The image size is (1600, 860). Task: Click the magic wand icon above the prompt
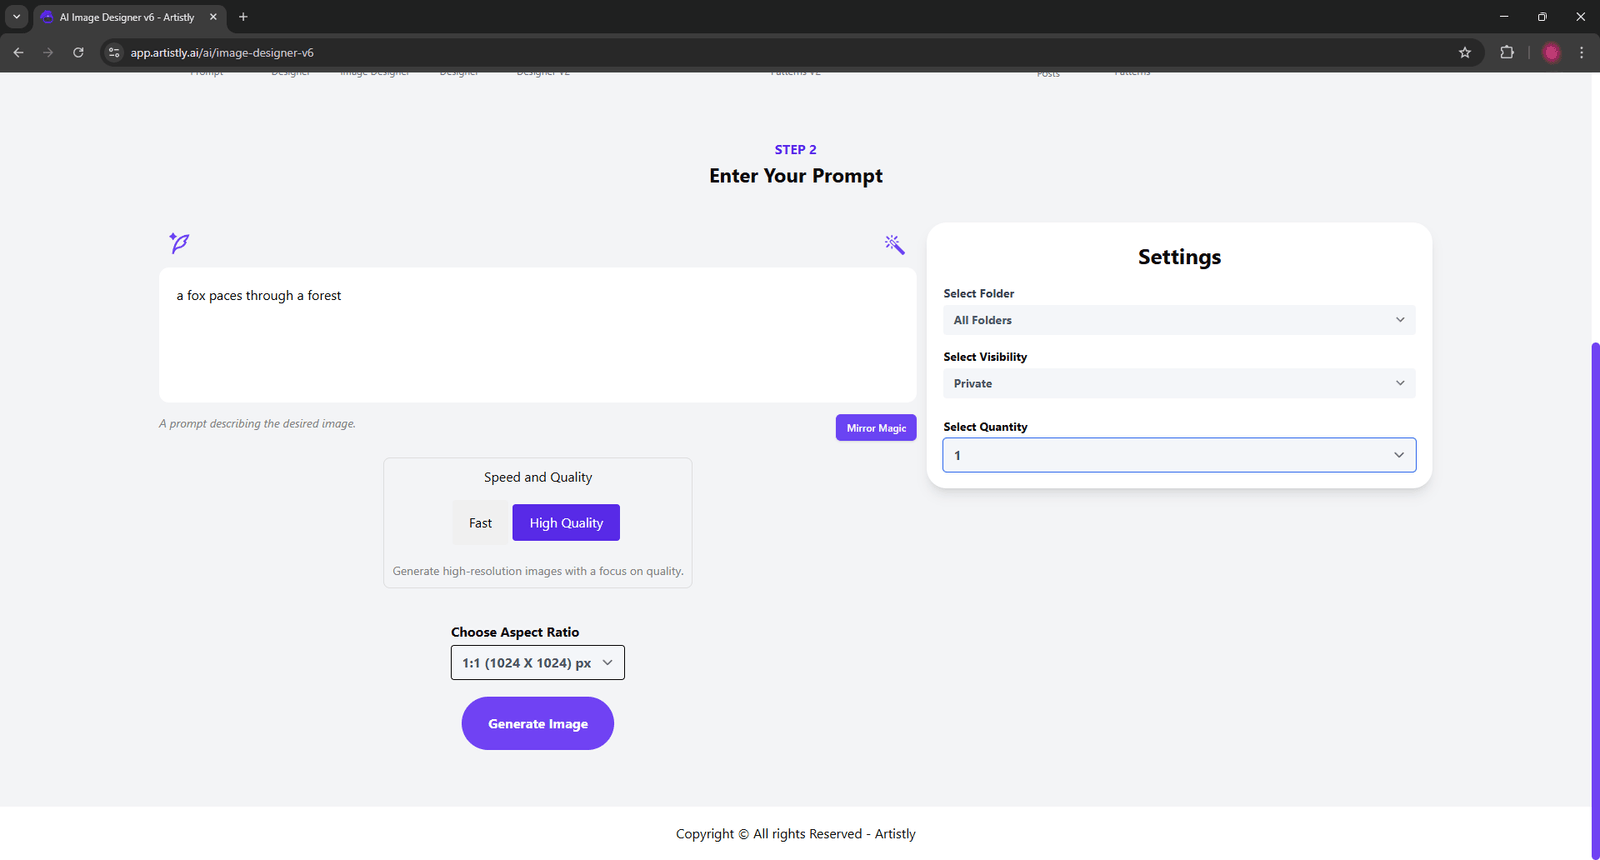pyautogui.click(x=894, y=244)
